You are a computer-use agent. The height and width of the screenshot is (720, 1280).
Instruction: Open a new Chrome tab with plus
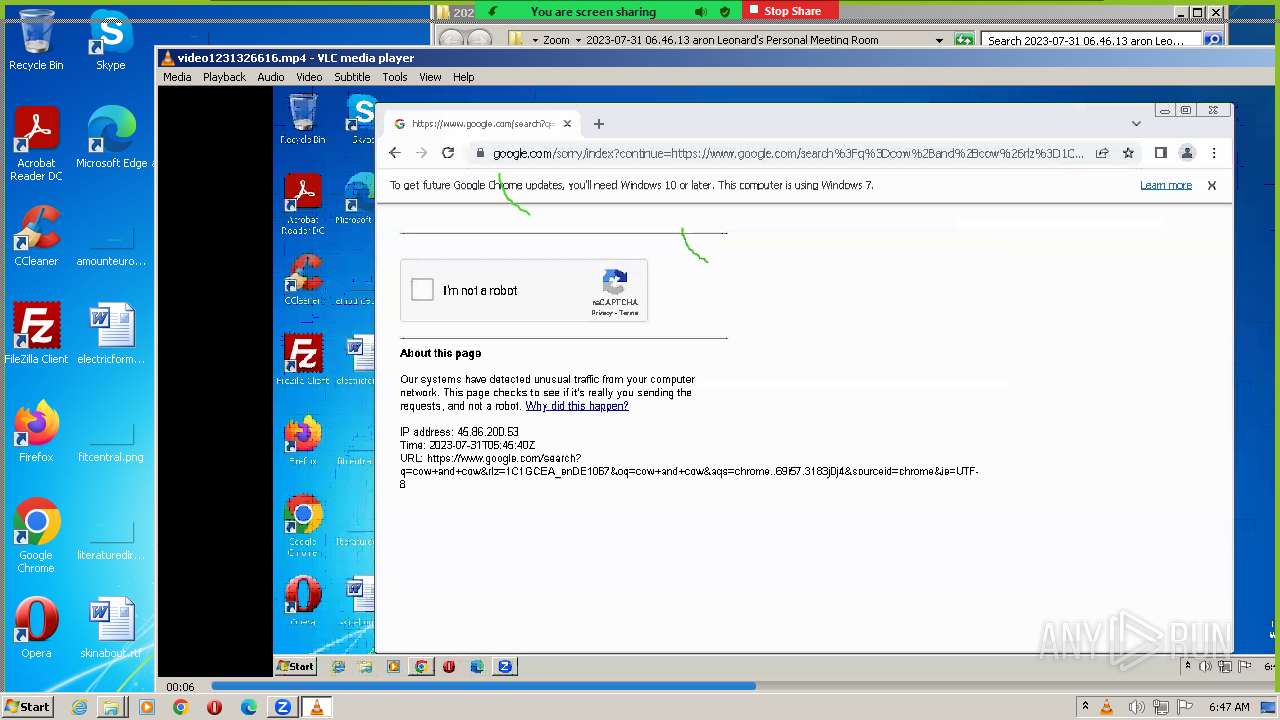click(x=598, y=124)
